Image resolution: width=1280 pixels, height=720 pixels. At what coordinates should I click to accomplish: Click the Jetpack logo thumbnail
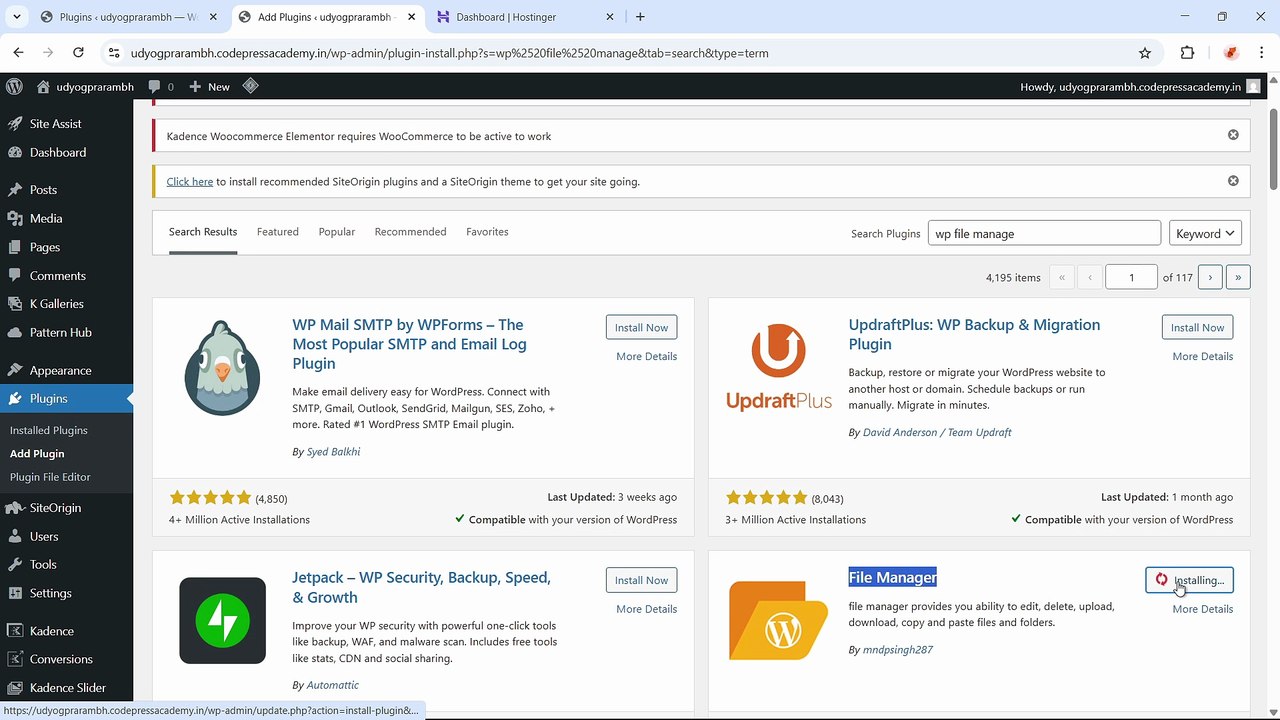click(222, 621)
